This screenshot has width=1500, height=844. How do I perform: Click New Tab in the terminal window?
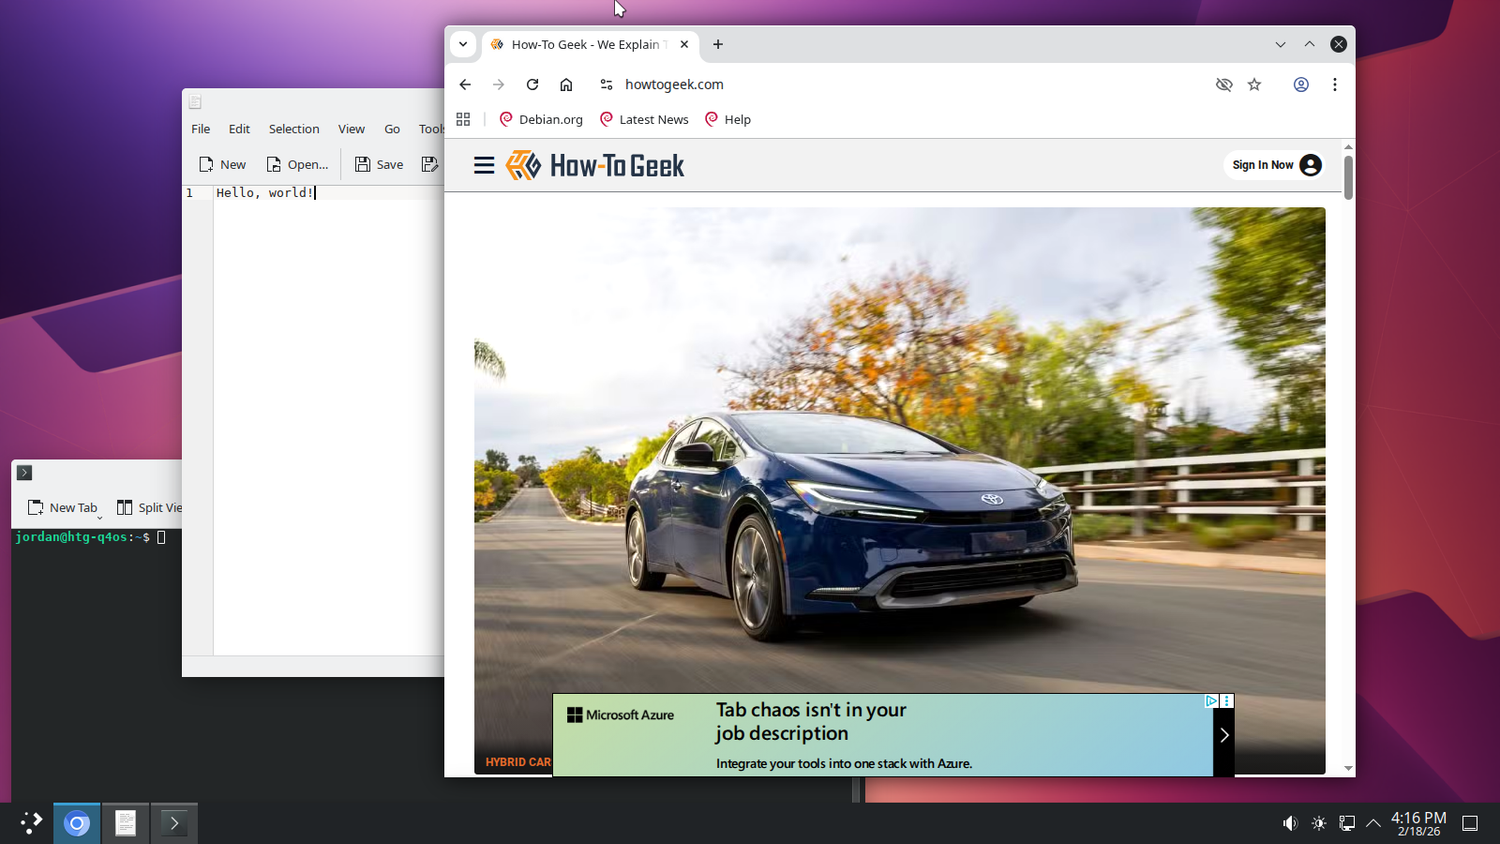point(63,507)
